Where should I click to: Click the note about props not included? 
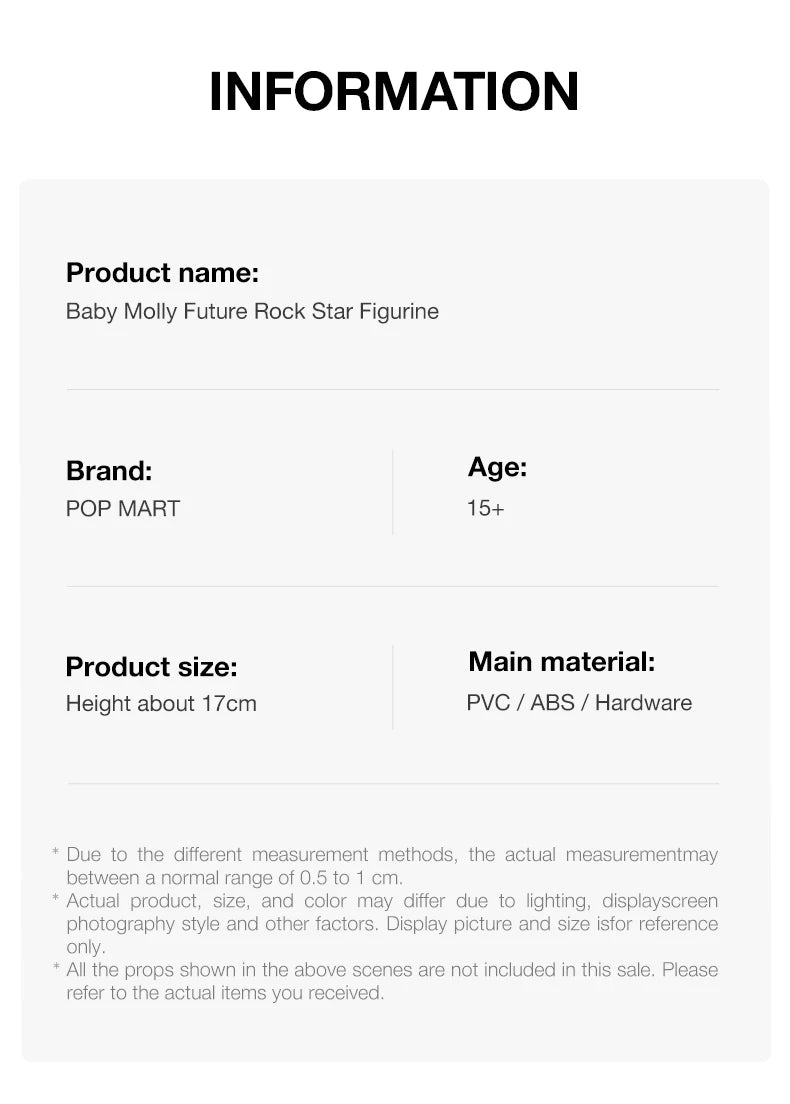tap(391, 981)
